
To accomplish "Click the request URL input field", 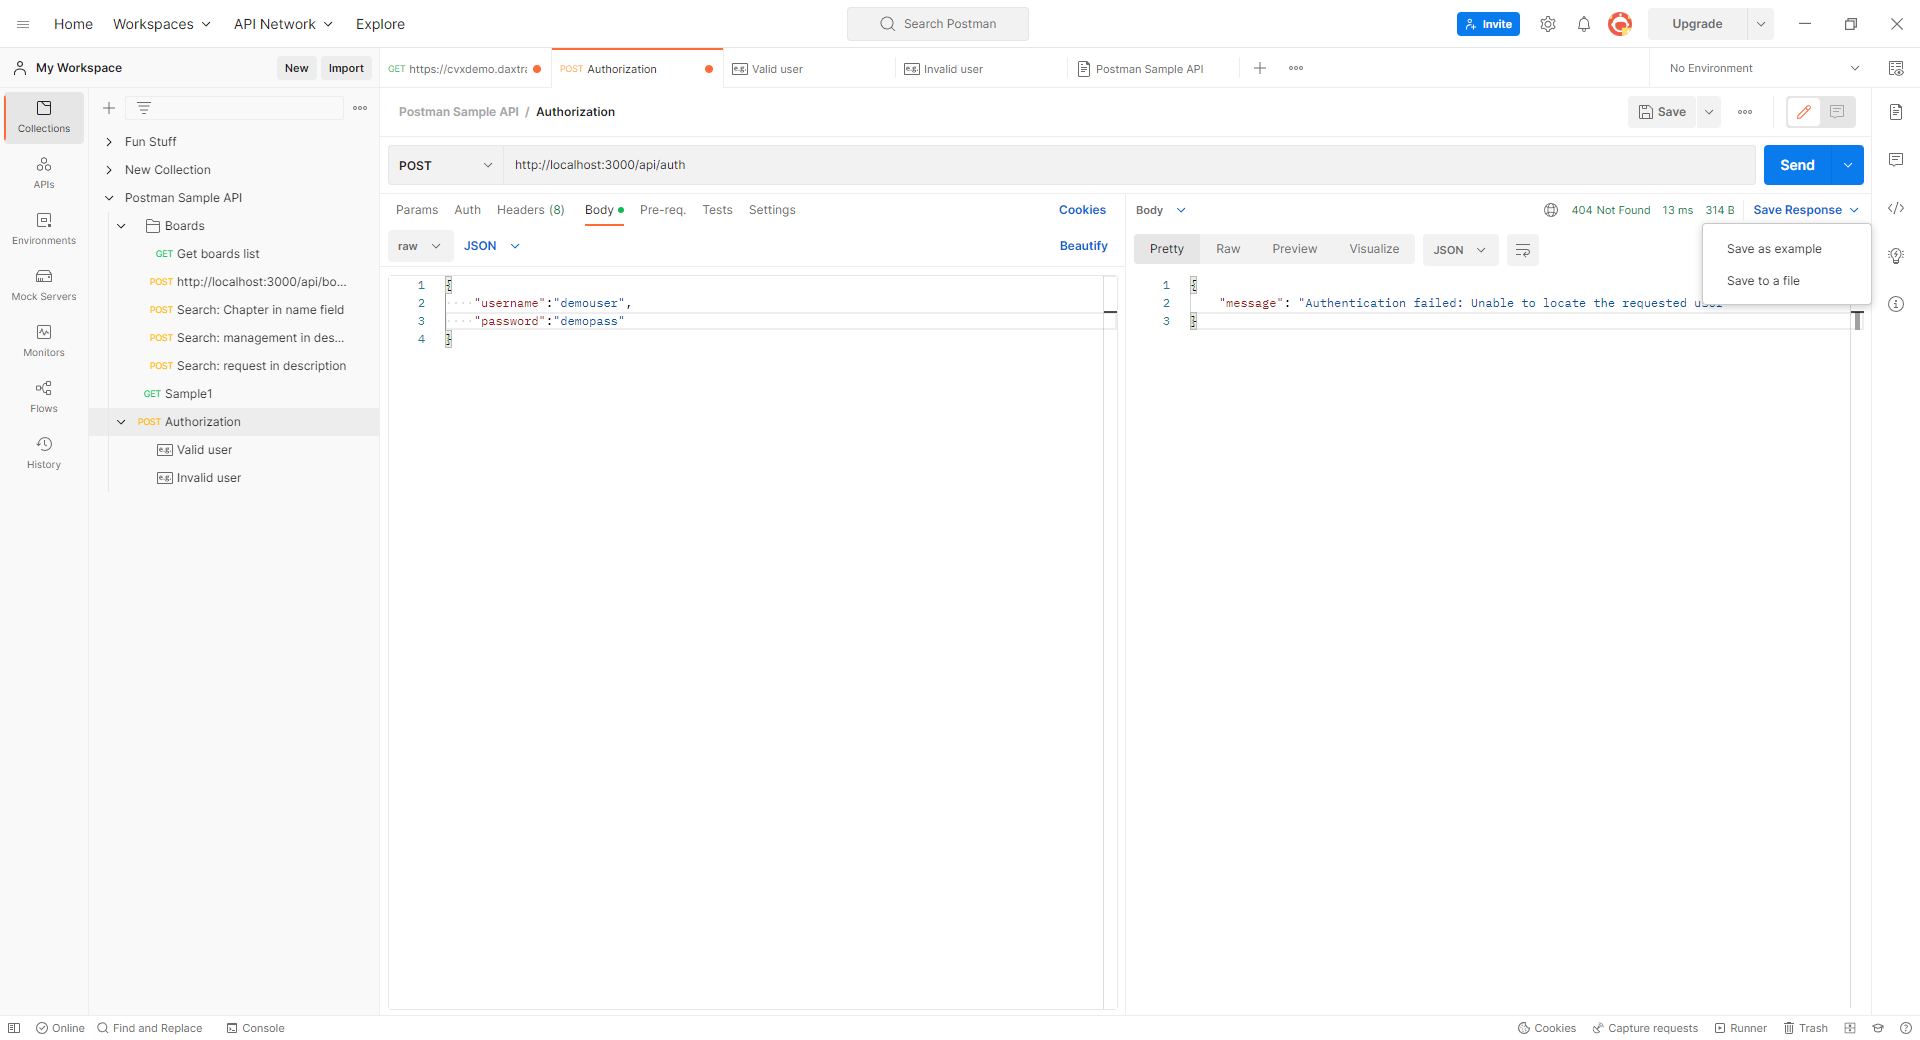I will [x=1129, y=165].
